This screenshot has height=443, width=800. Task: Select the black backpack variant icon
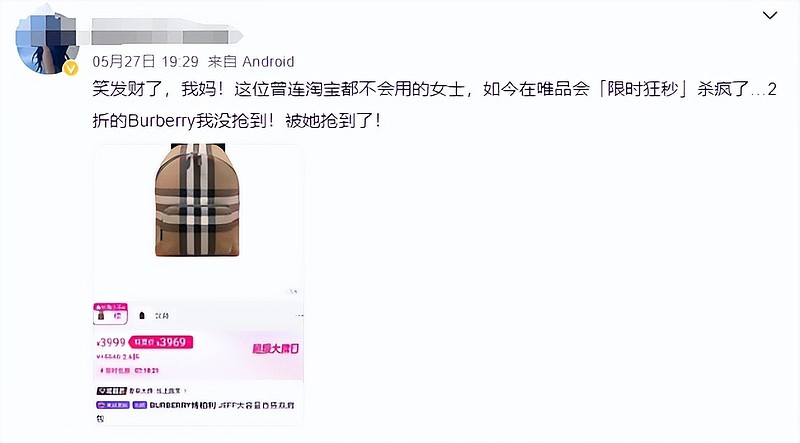tap(142, 316)
